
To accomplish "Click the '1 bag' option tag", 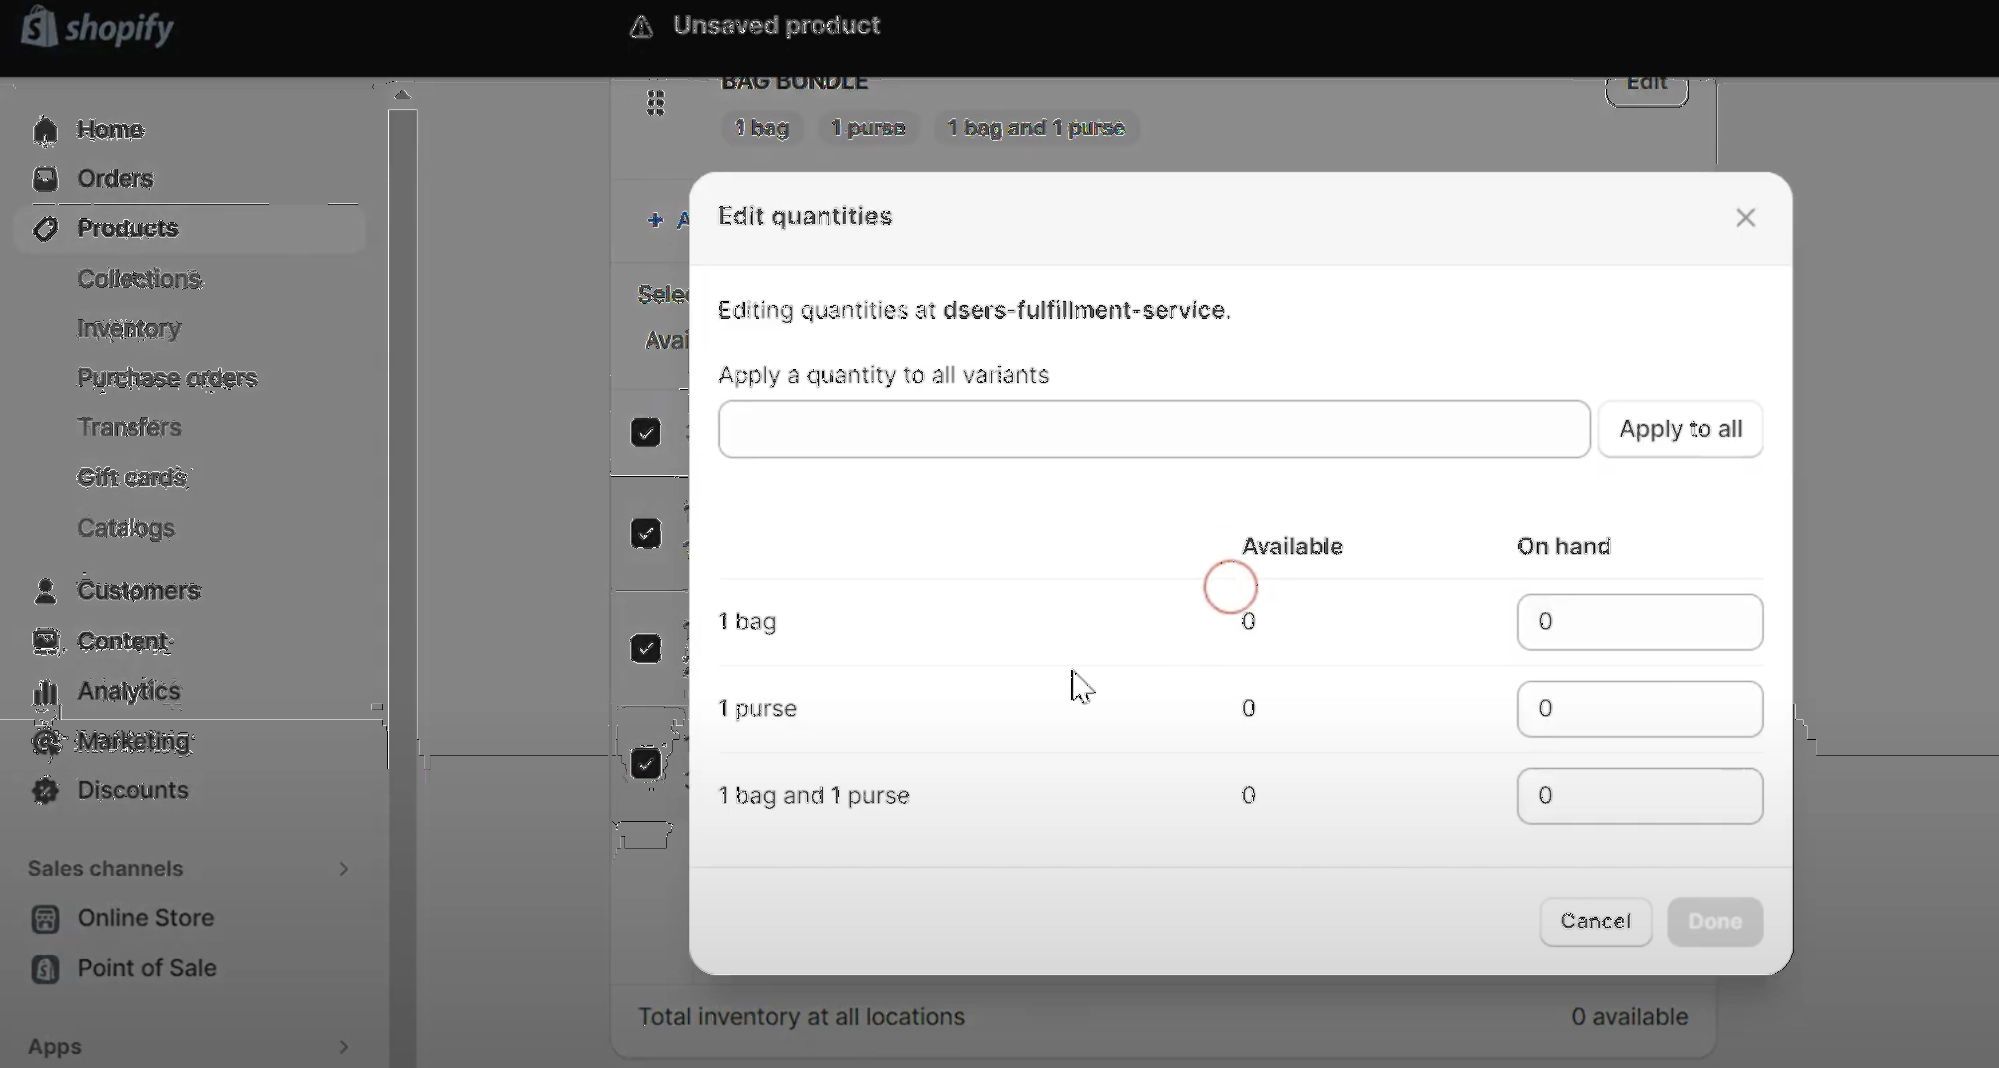I will click(762, 128).
